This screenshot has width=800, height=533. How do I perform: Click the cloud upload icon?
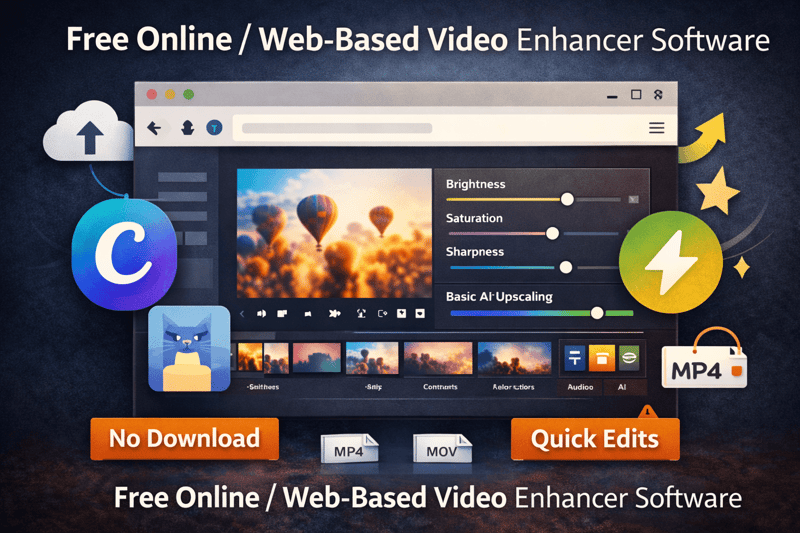click(x=88, y=132)
